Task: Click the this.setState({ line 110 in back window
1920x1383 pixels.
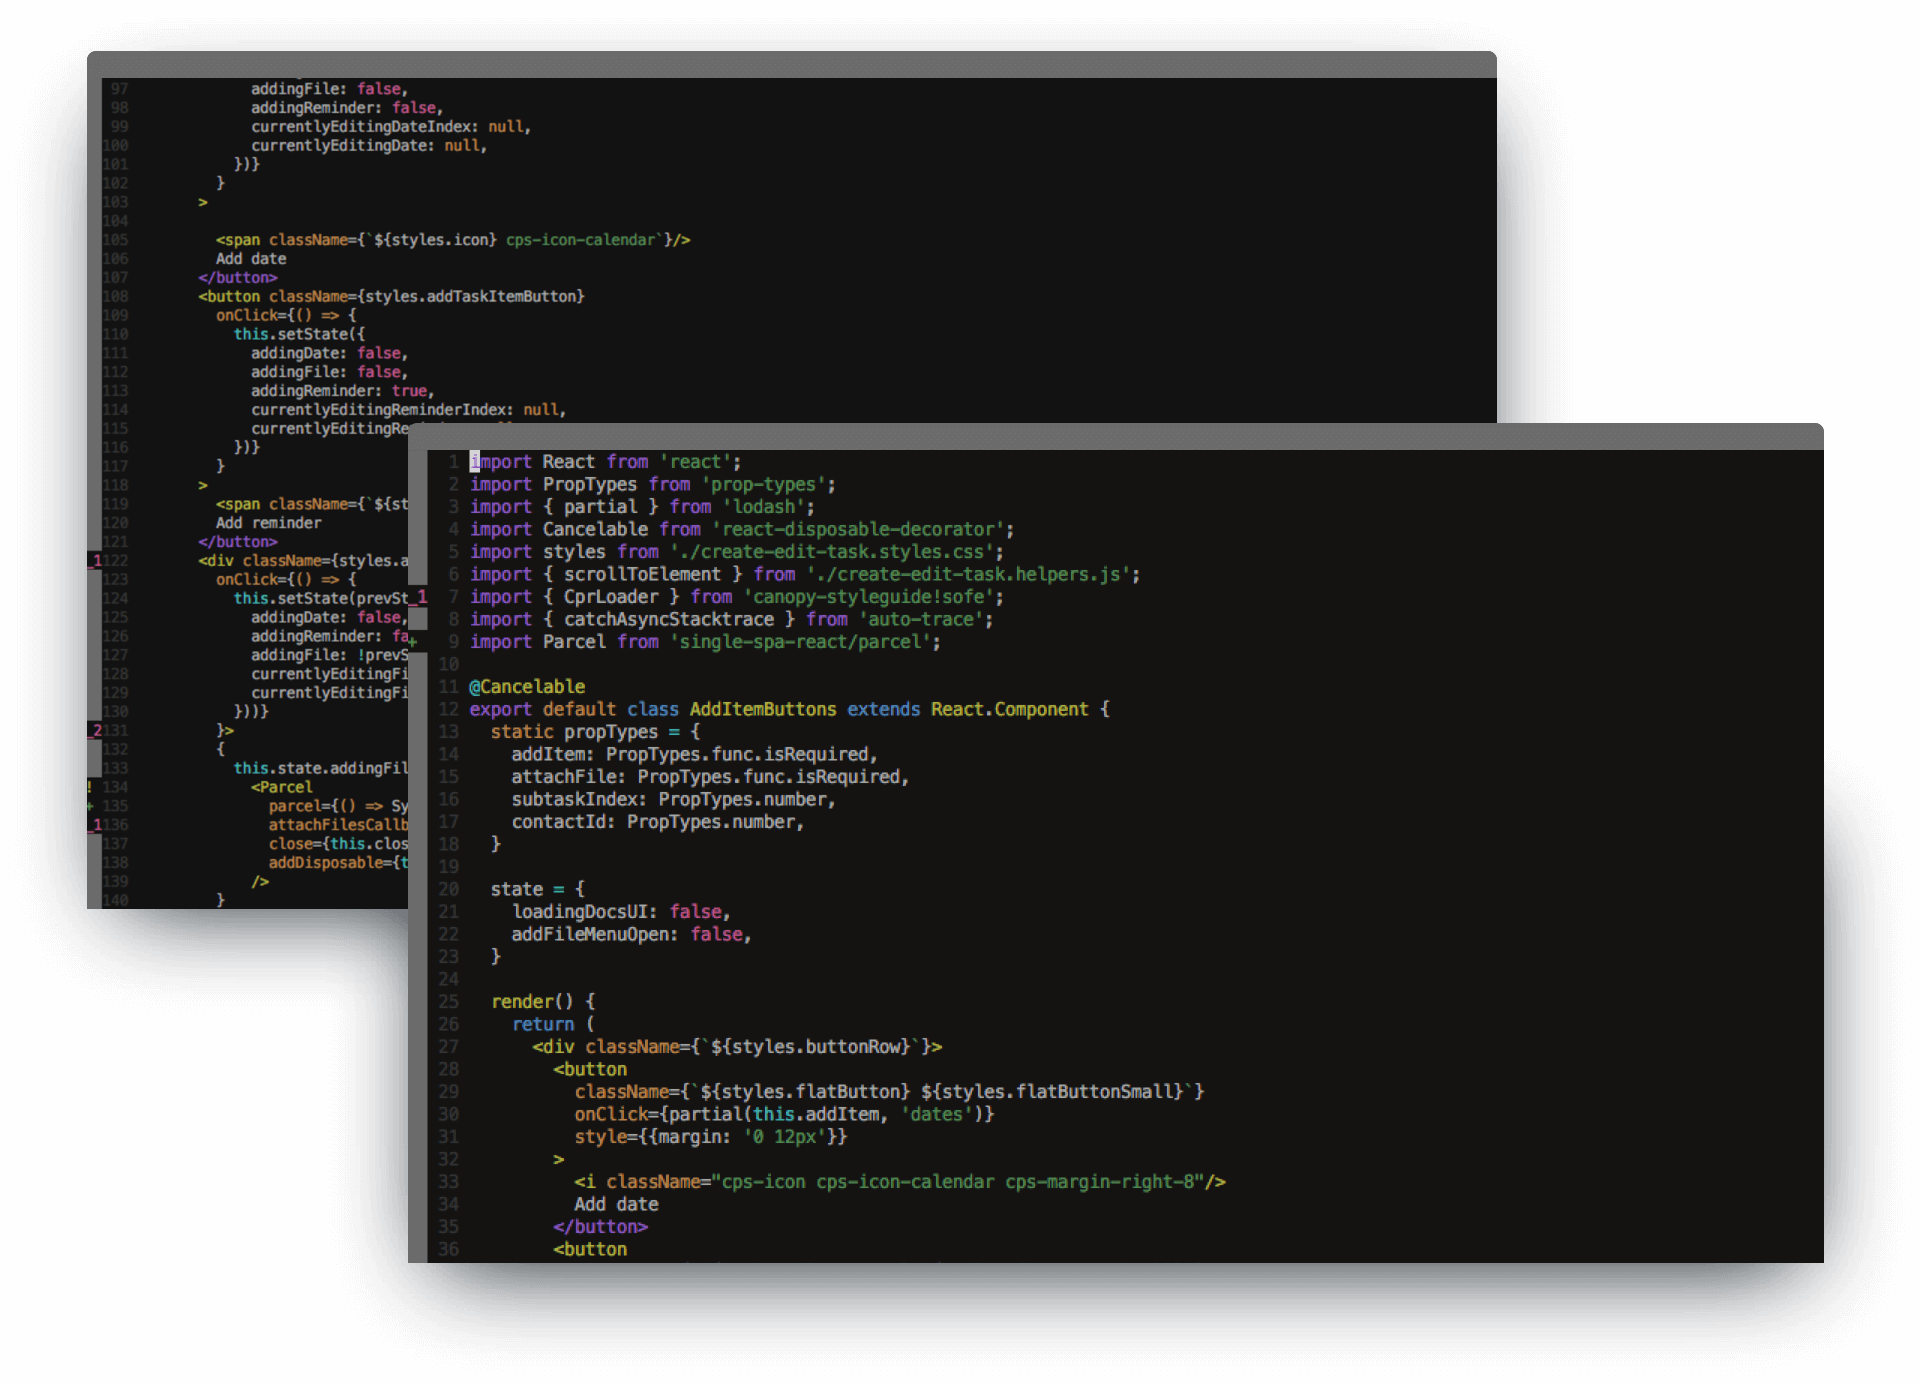Action: click(x=299, y=334)
